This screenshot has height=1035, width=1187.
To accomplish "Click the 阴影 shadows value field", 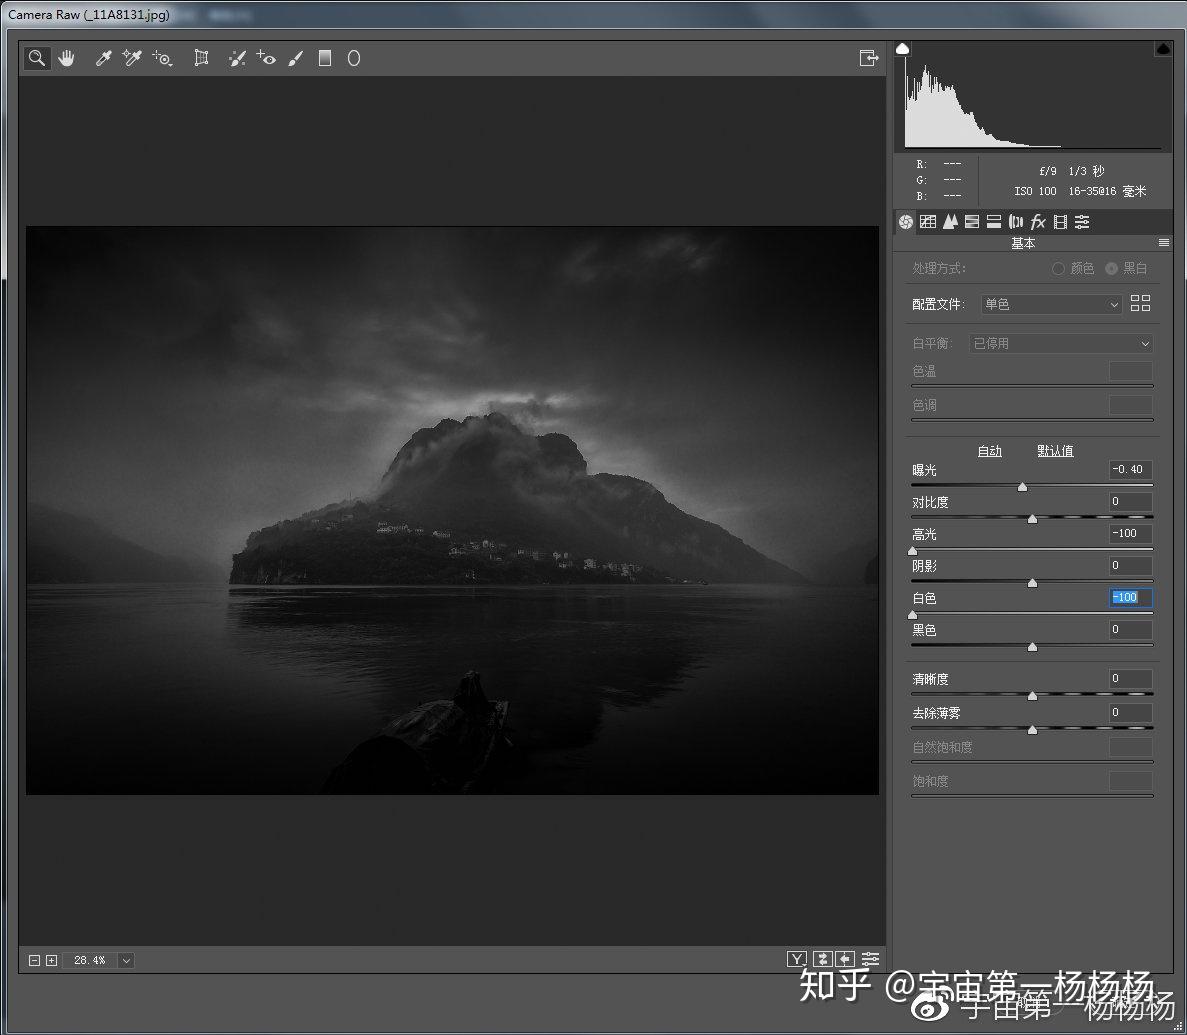I will click(1130, 566).
